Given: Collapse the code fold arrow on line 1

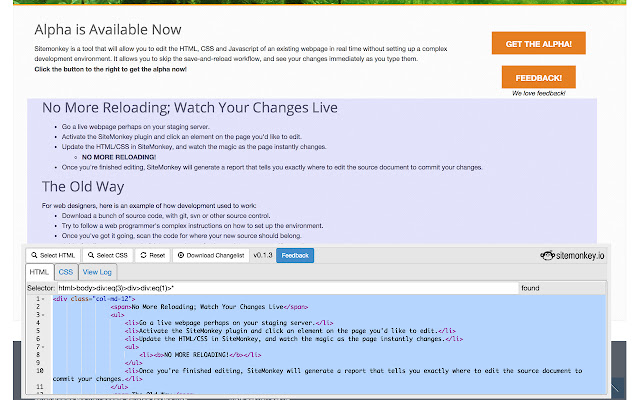Looking at the screenshot, I should pos(43,299).
